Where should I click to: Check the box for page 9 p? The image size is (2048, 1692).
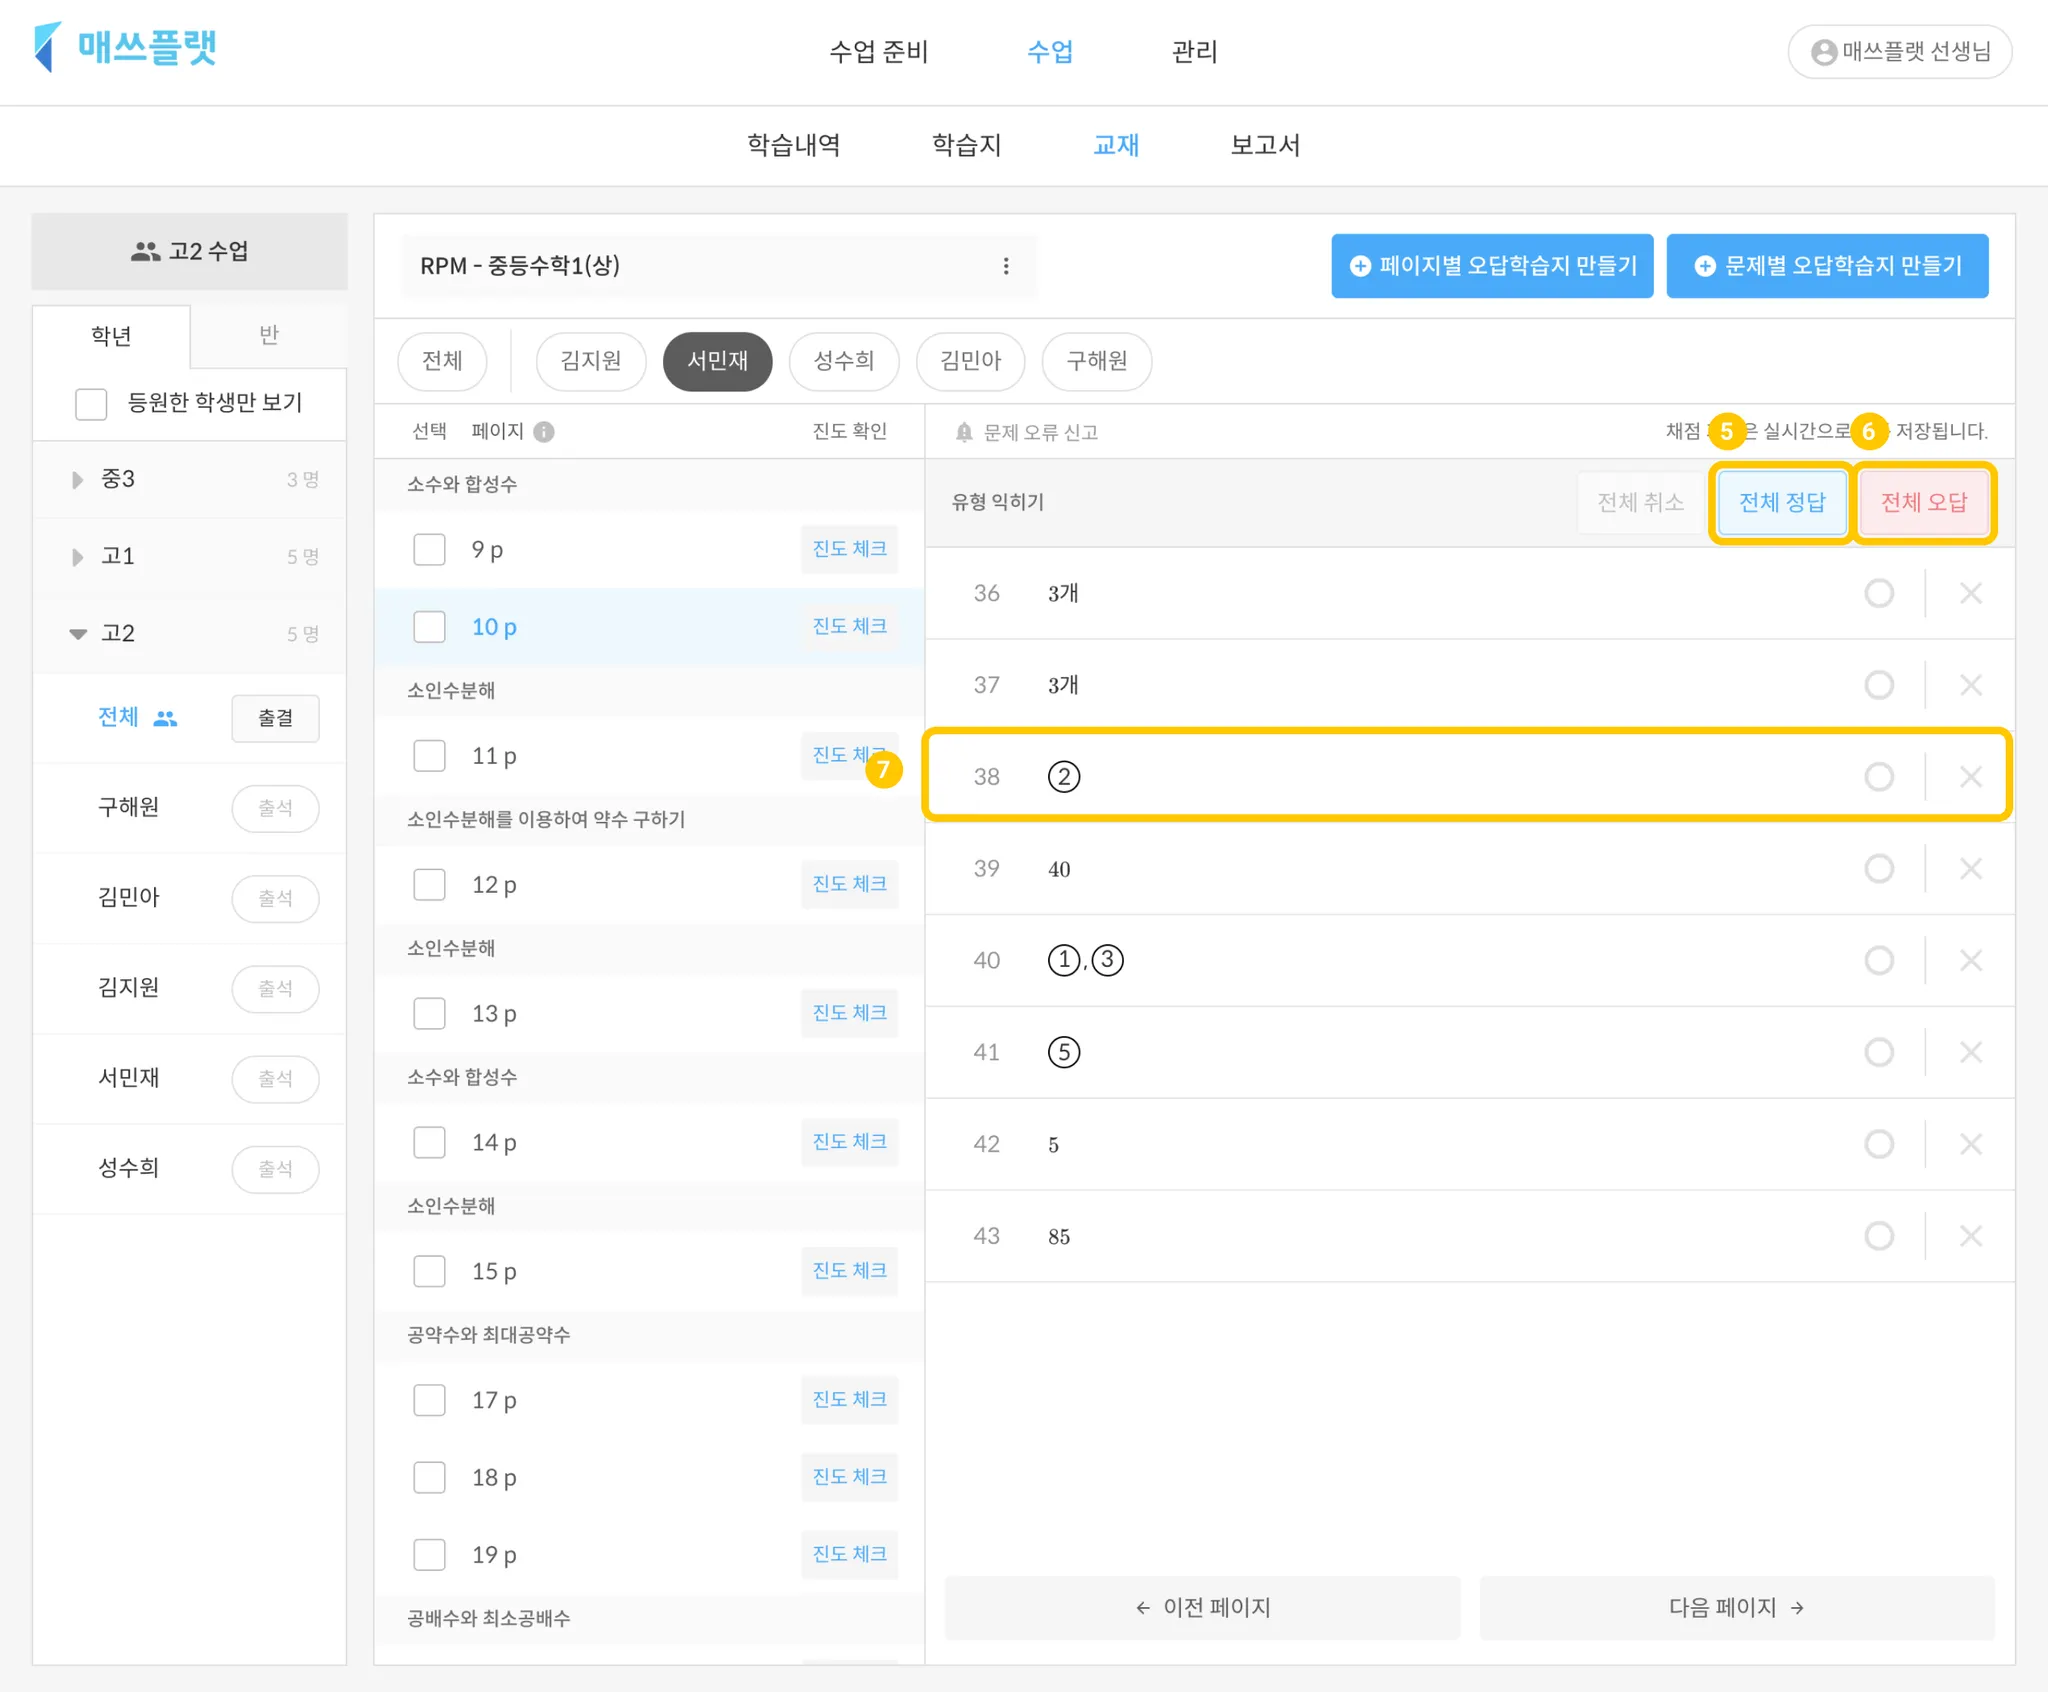click(x=429, y=549)
